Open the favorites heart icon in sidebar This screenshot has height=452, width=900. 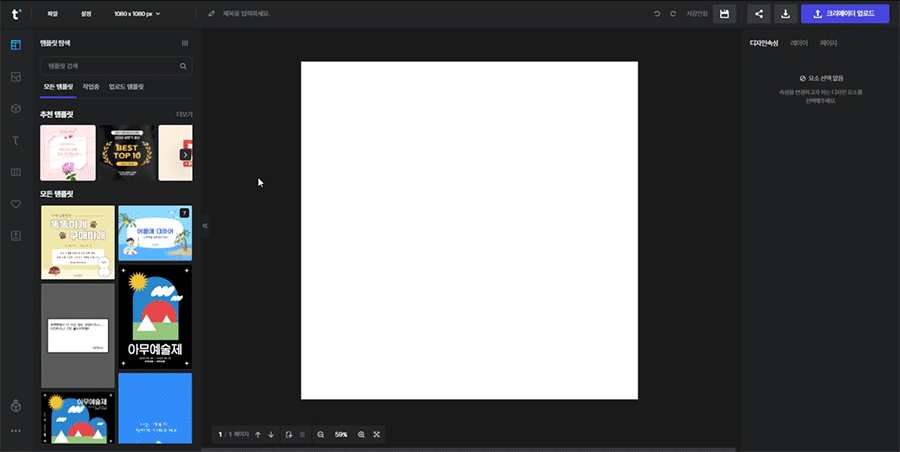point(16,204)
